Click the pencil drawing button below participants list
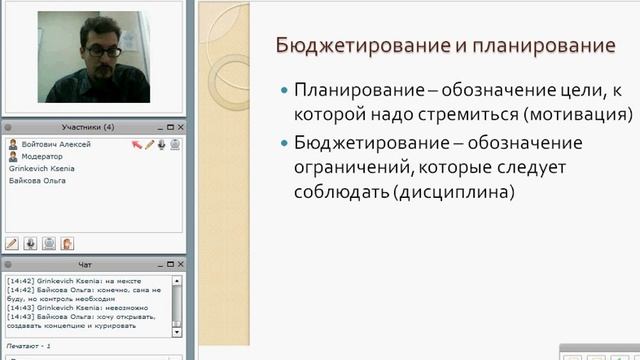 click(12, 244)
